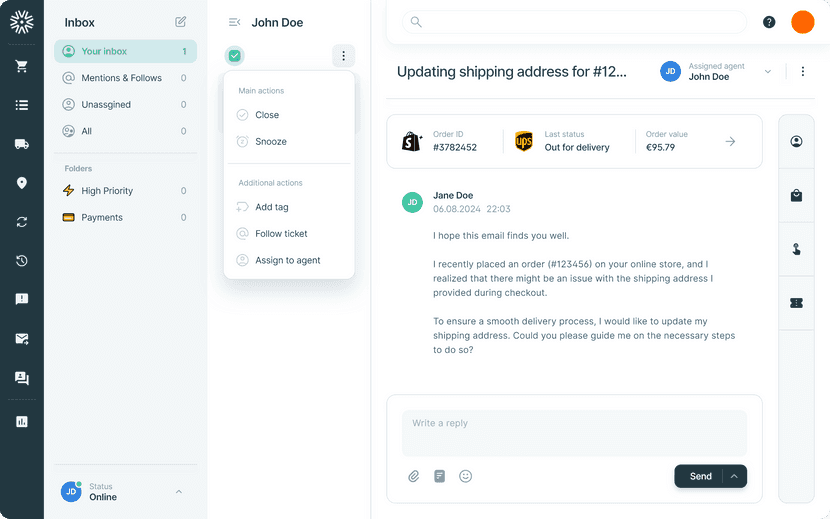Image resolution: width=830 pixels, height=519 pixels.
Task: Click the orange user avatar circle
Action: pyautogui.click(x=802, y=22)
